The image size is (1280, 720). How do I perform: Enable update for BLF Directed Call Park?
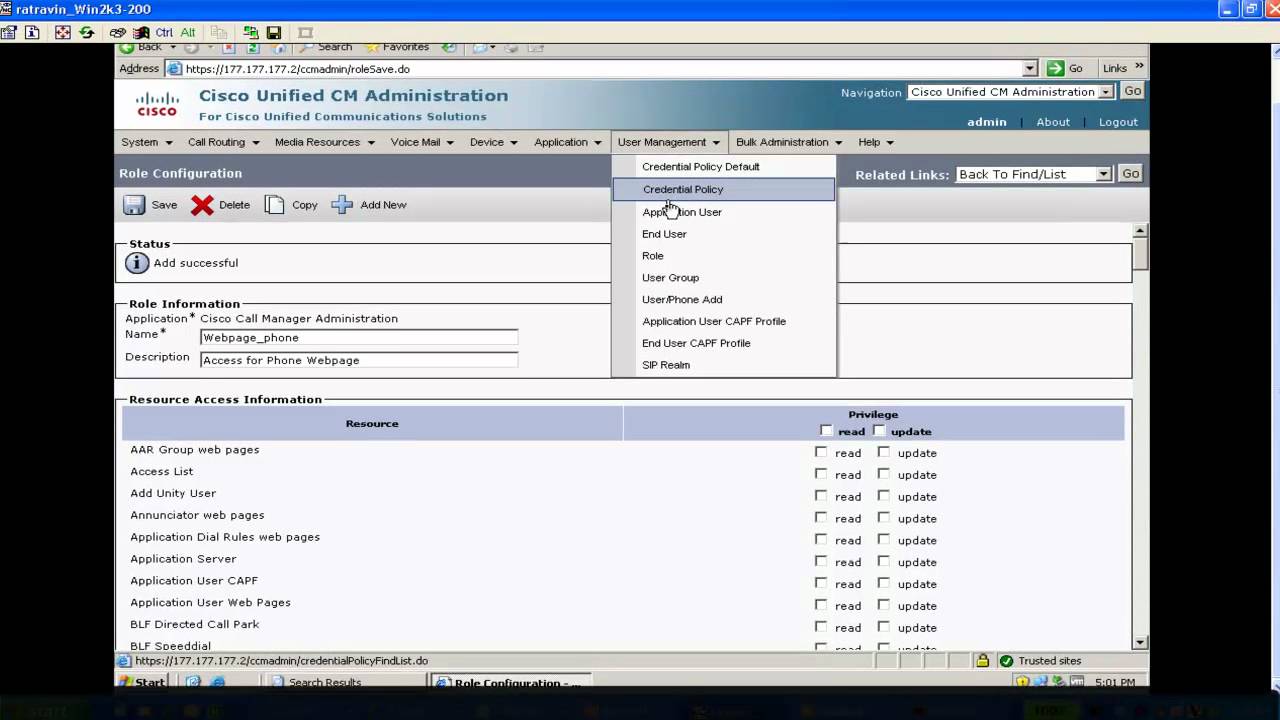pyautogui.click(x=883, y=627)
